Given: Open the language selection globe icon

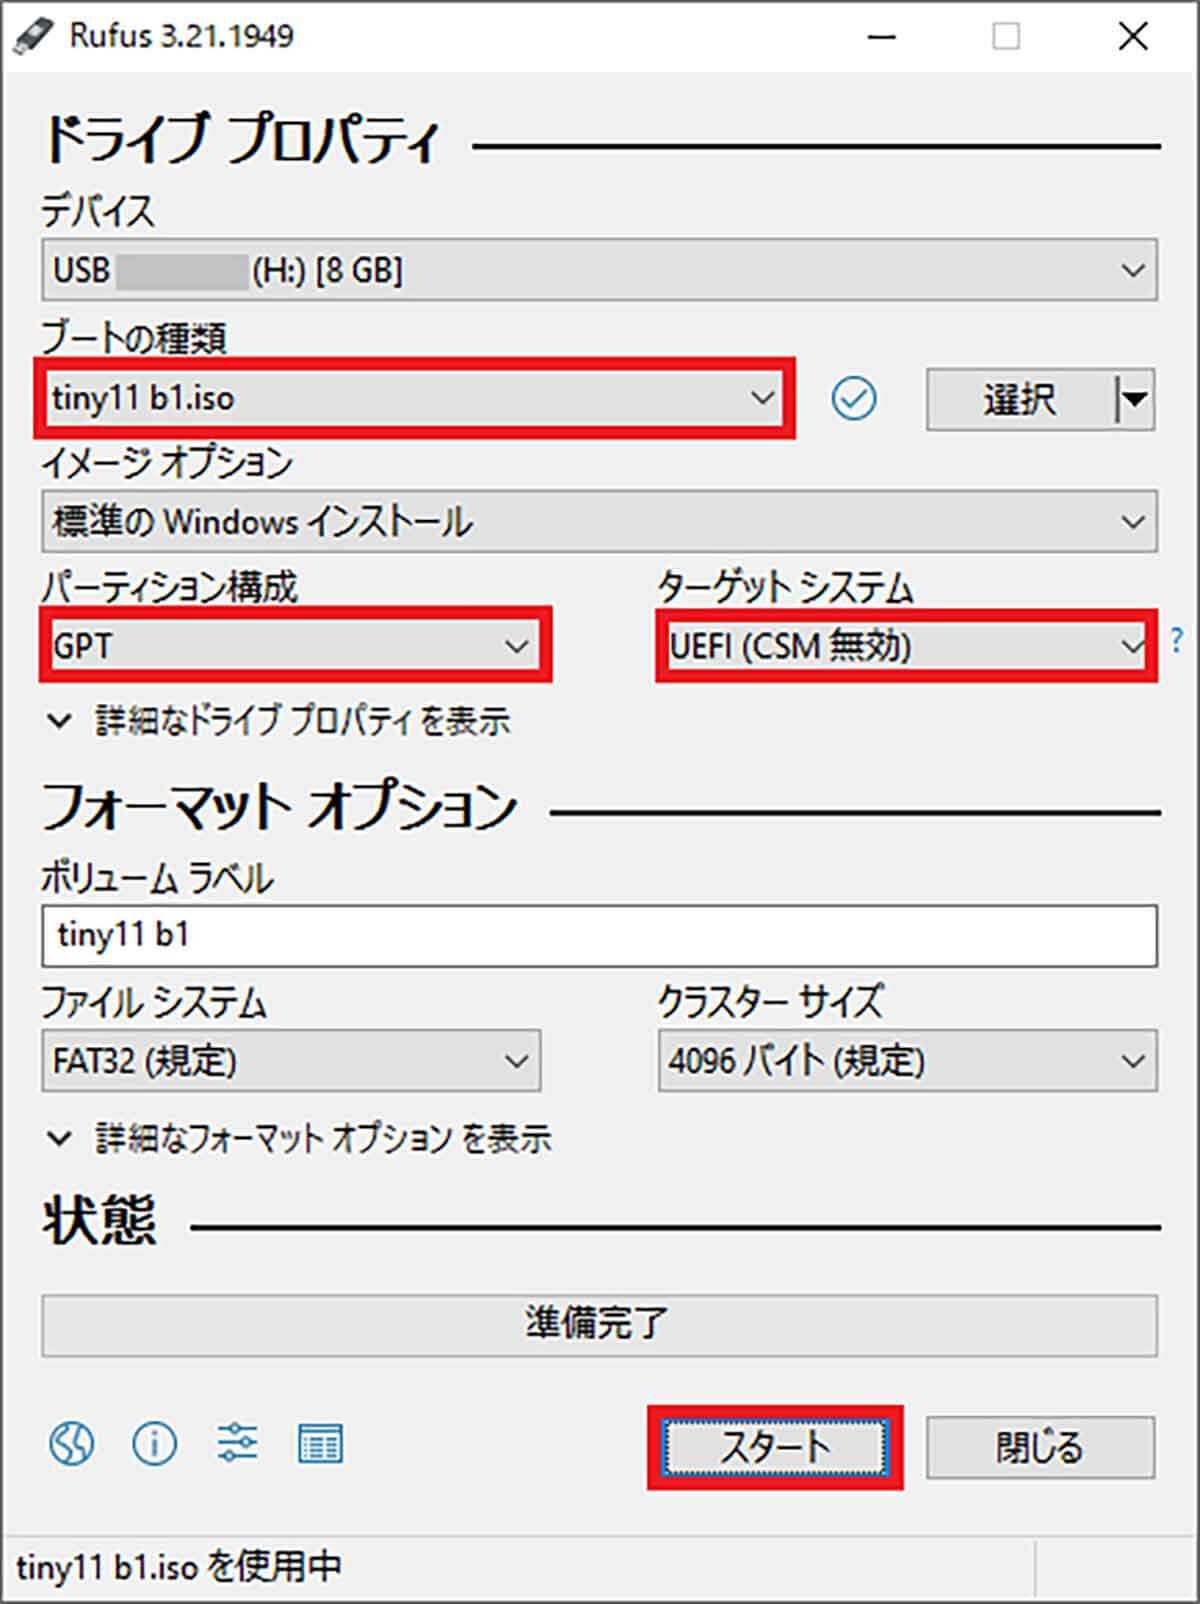Looking at the screenshot, I should tap(72, 1444).
